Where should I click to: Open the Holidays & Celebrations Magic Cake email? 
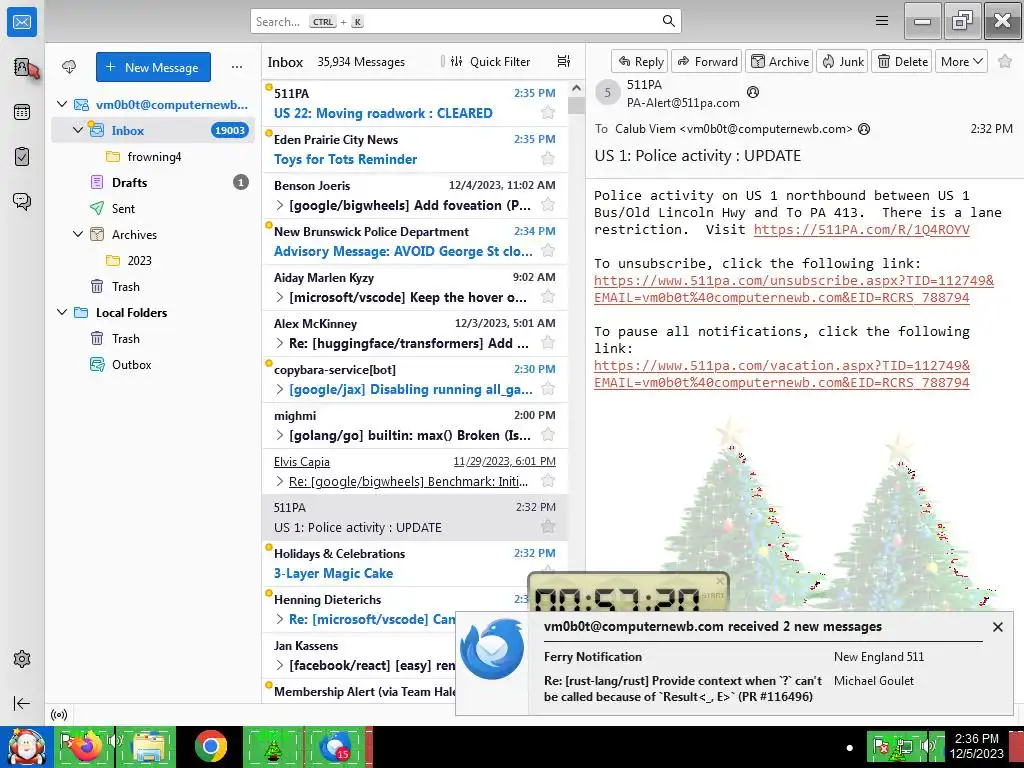point(415,563)
